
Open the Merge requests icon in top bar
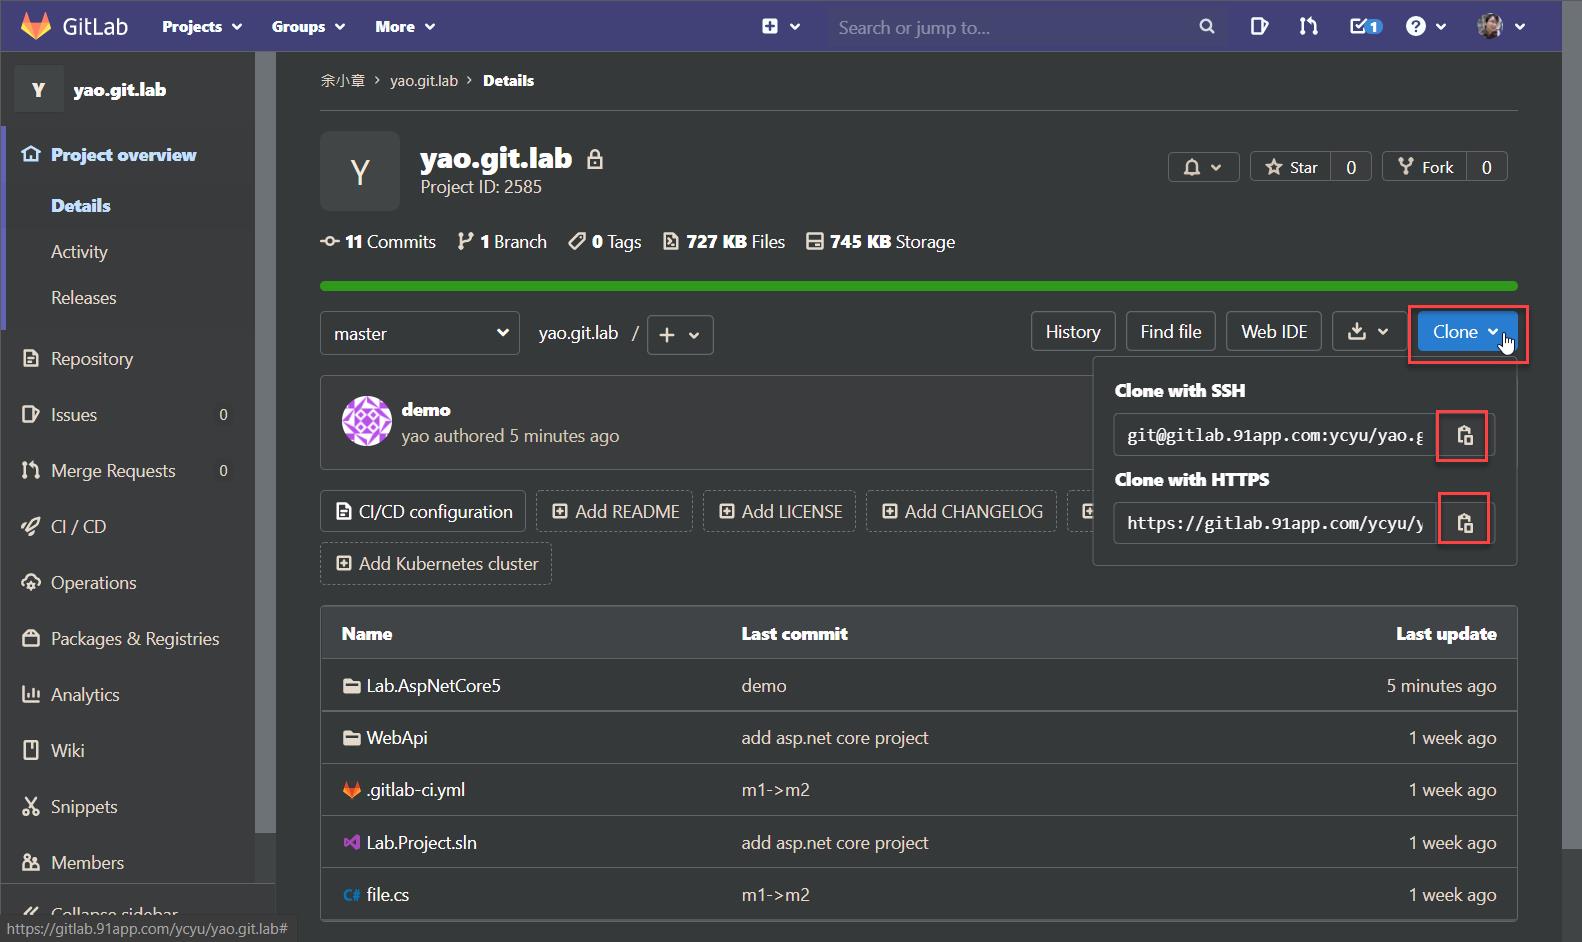tap(1308, 27)
